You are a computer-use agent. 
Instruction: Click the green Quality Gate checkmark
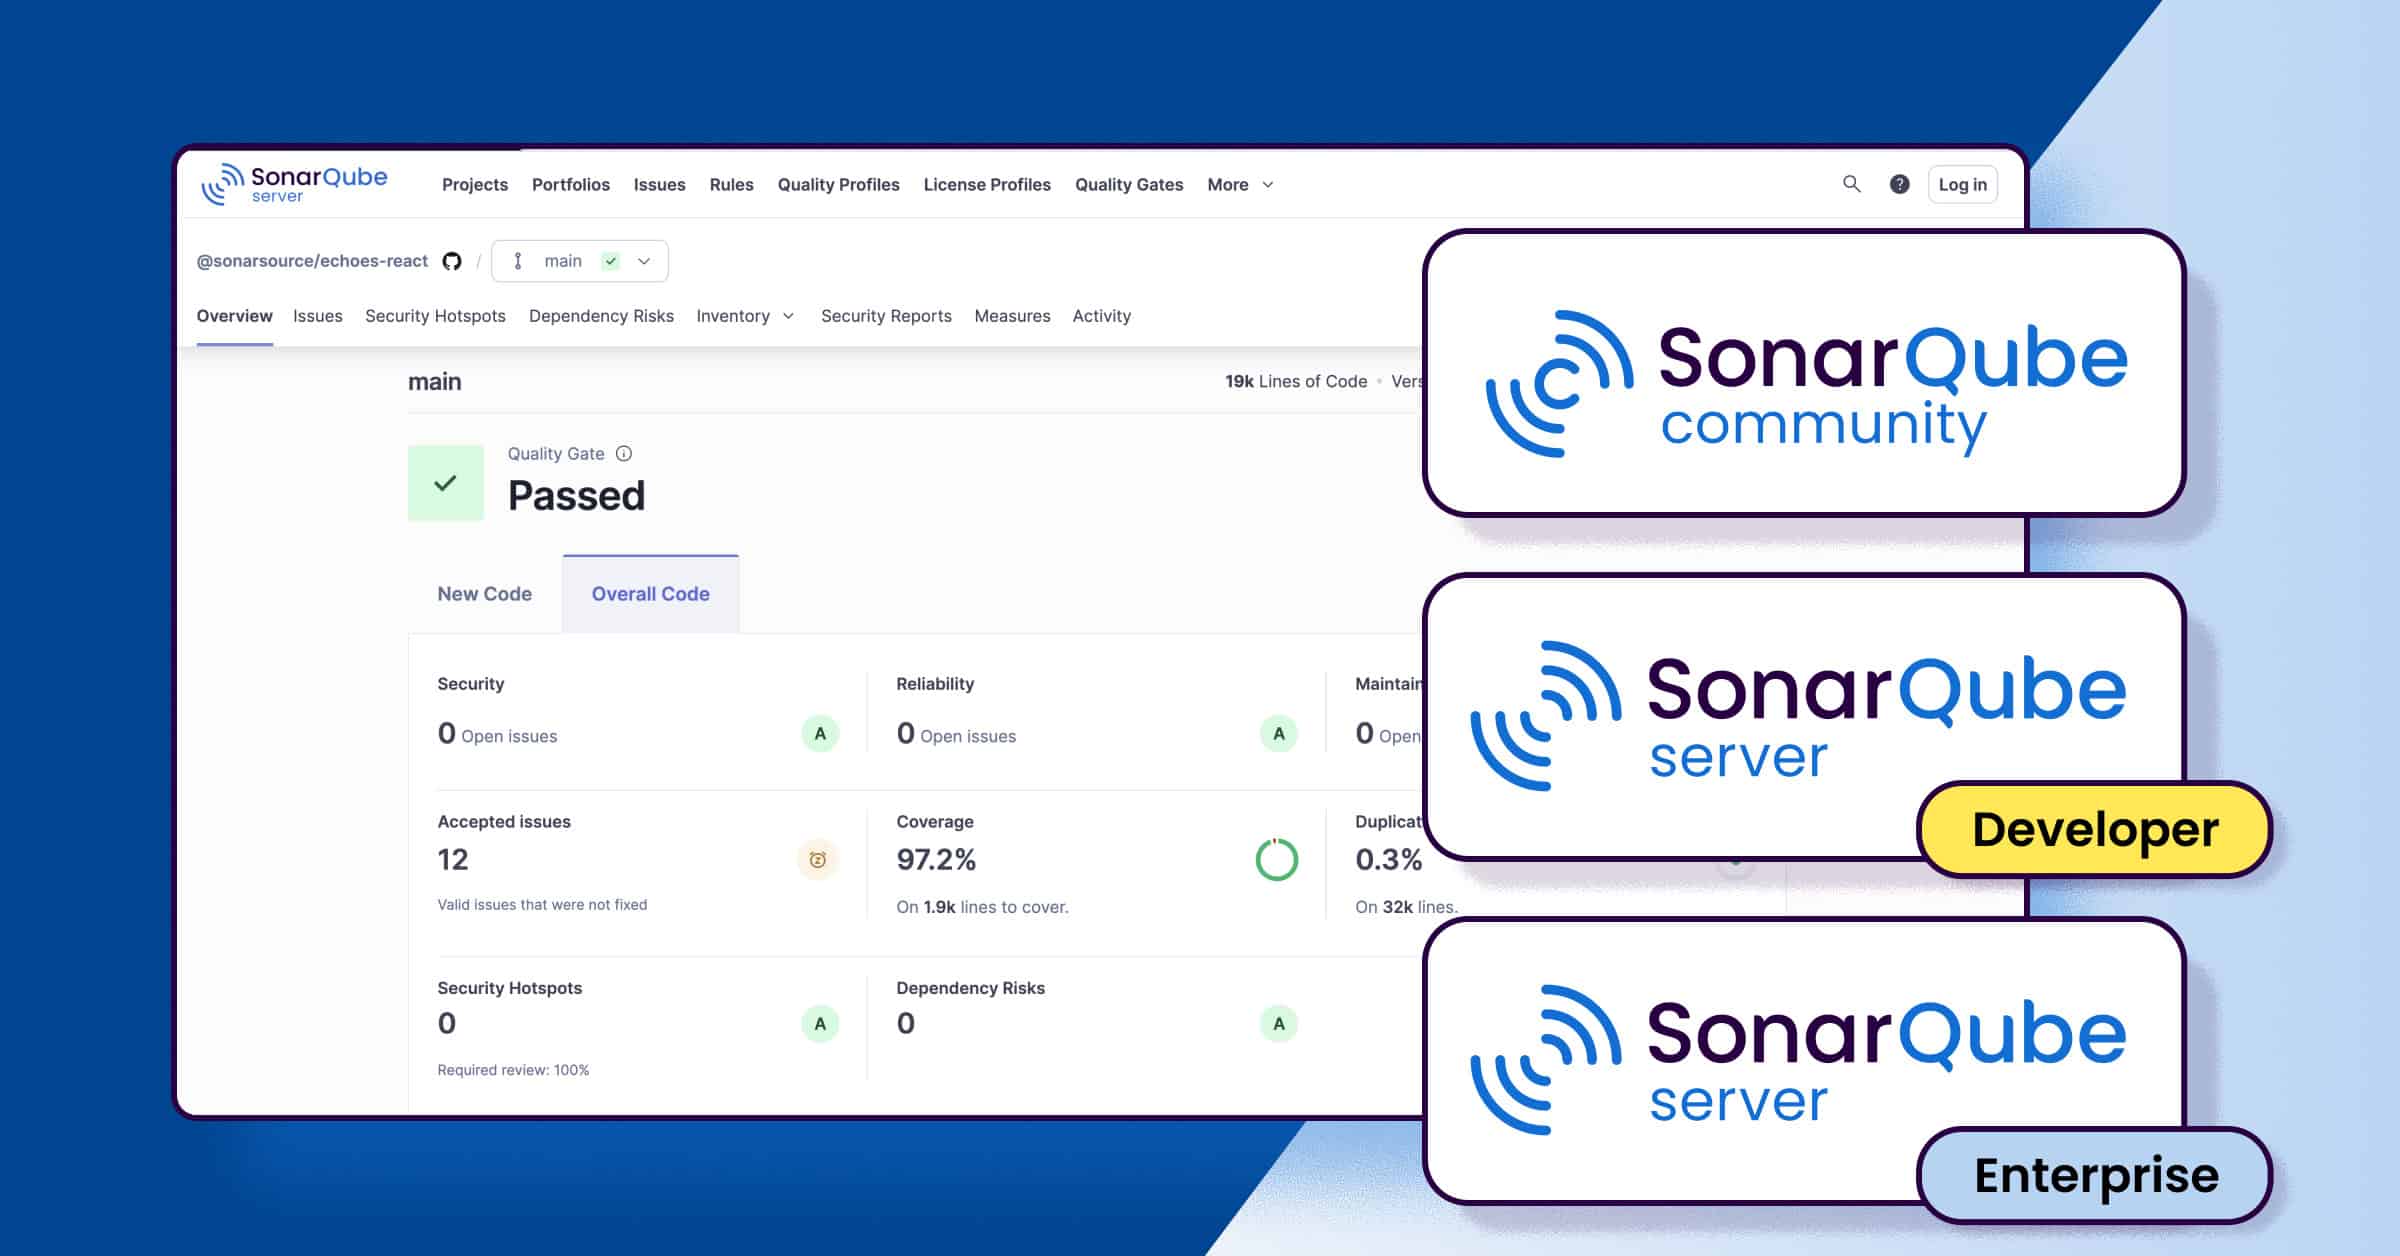coord(444,483)
